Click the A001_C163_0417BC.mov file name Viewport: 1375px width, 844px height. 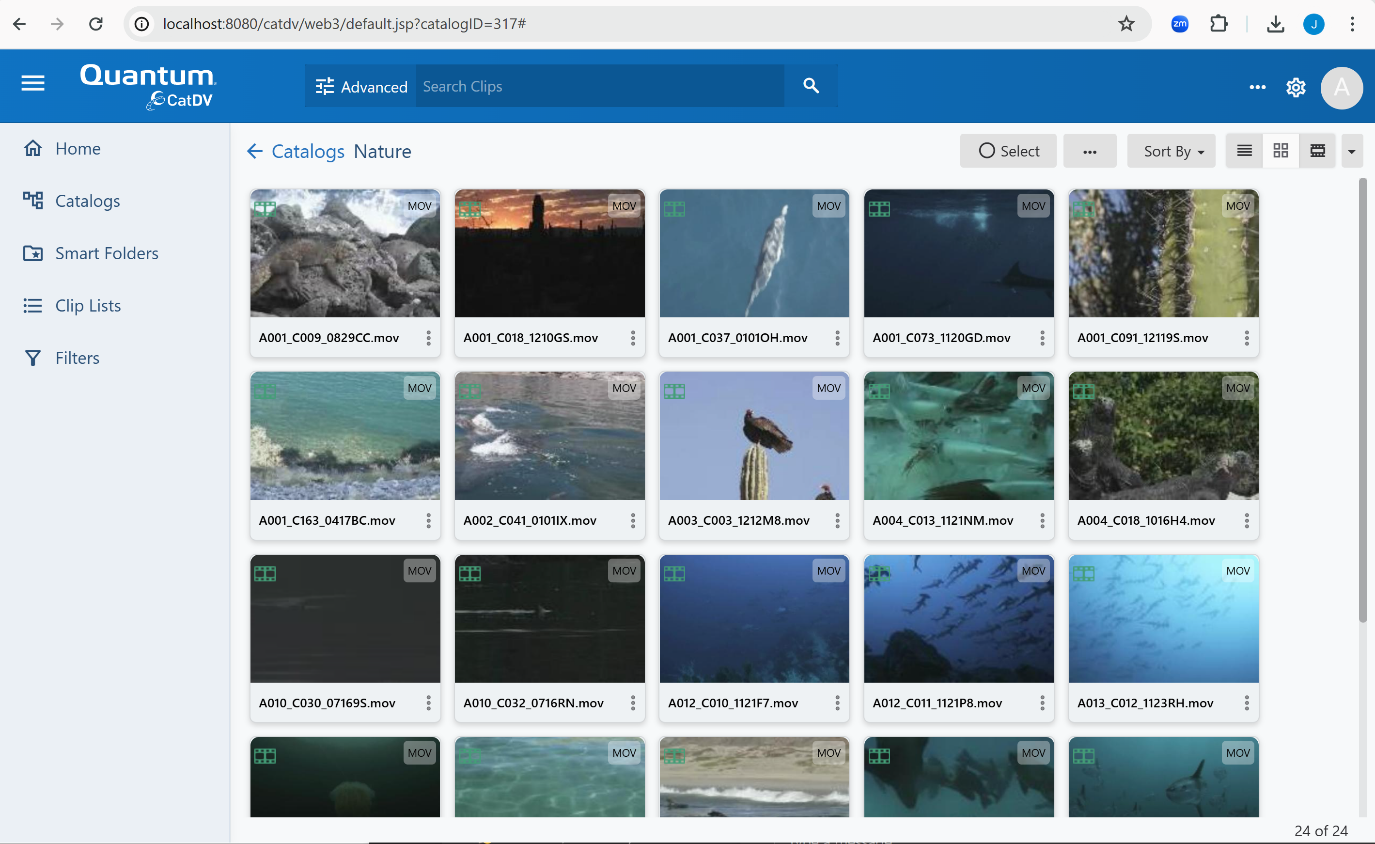point(327,521)
